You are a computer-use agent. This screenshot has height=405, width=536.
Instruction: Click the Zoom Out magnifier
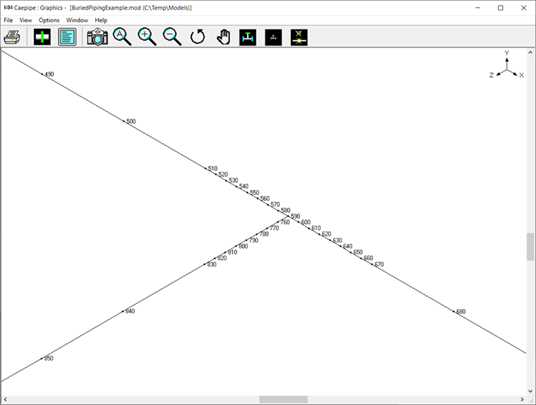pyautogui.click(x=172, y=37)
